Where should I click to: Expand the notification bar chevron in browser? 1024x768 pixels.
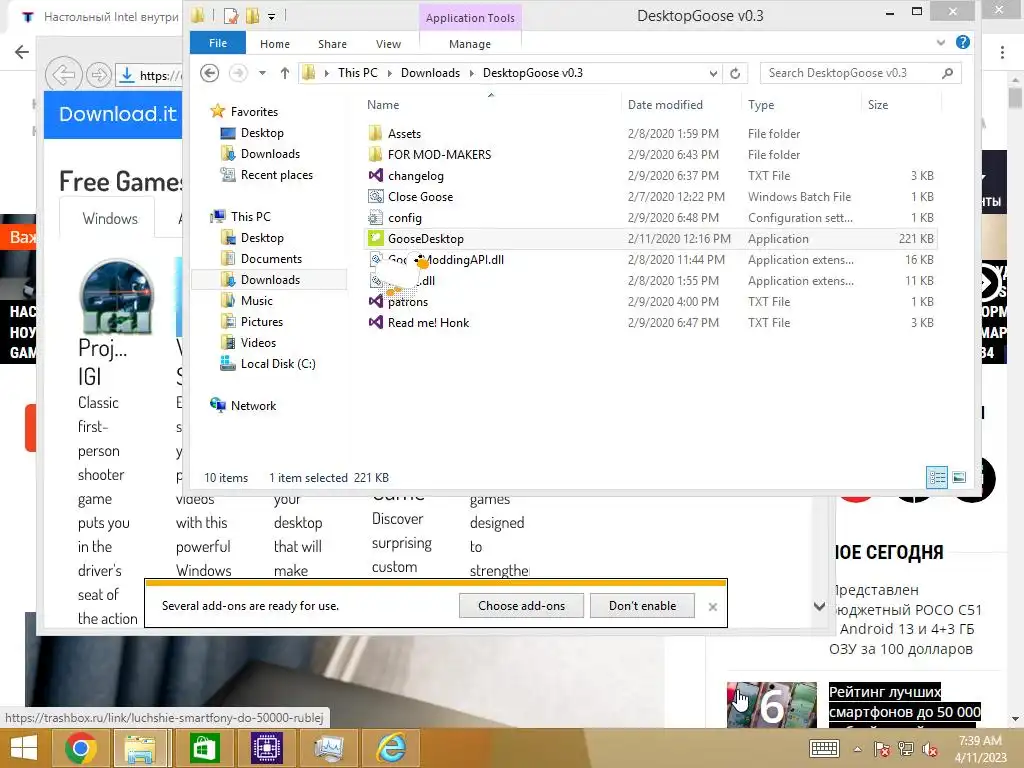[819, 606]
